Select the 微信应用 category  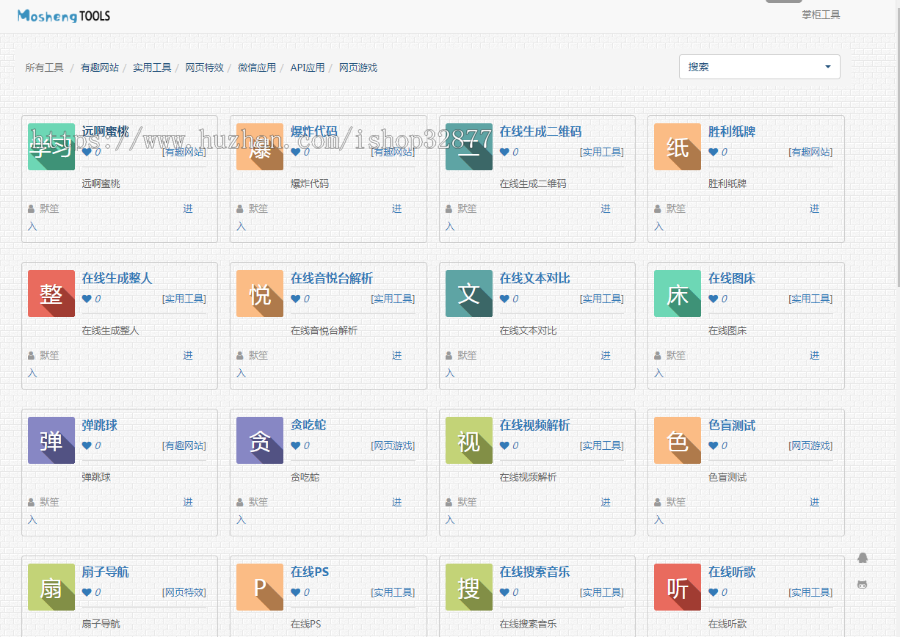(x=257, y=68)
